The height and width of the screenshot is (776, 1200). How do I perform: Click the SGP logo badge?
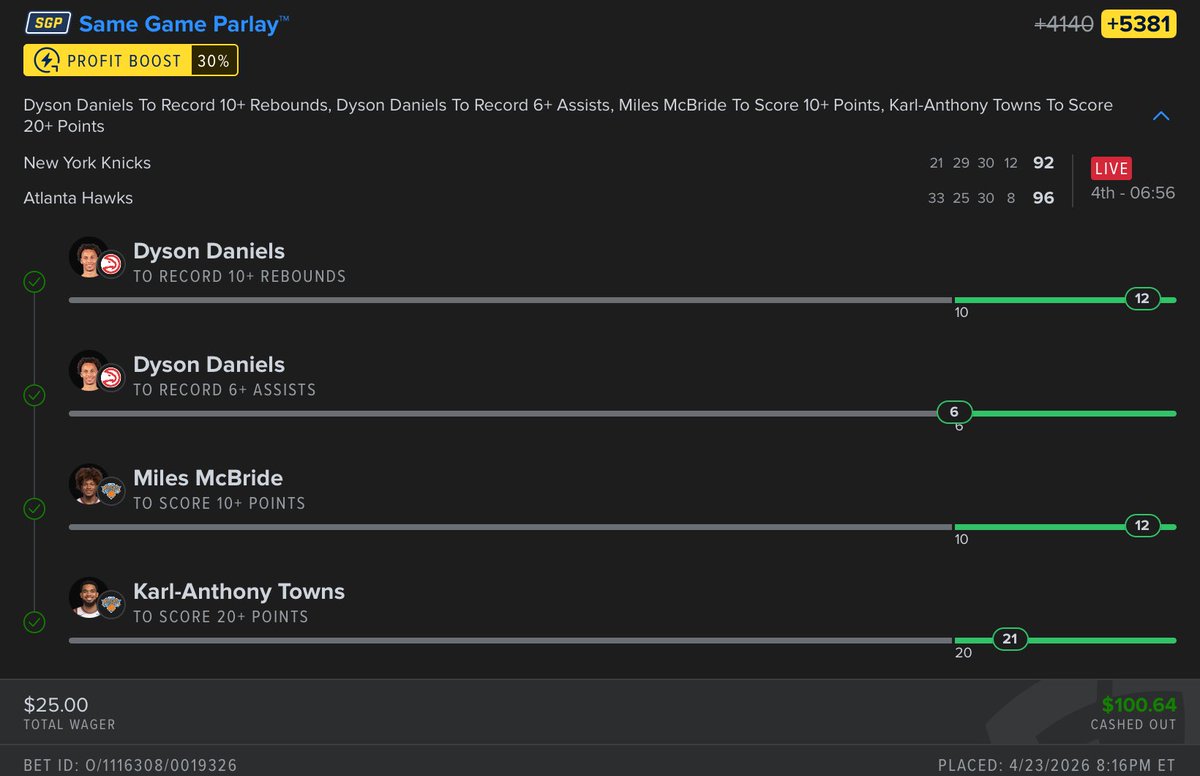(47, 23)
